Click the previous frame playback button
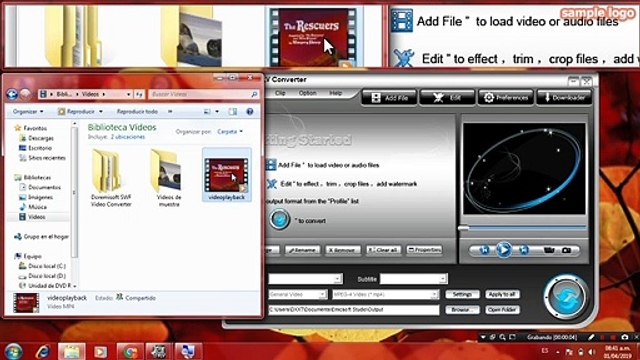This screenshot has height=360, width=640. click(x=484, y=250)
